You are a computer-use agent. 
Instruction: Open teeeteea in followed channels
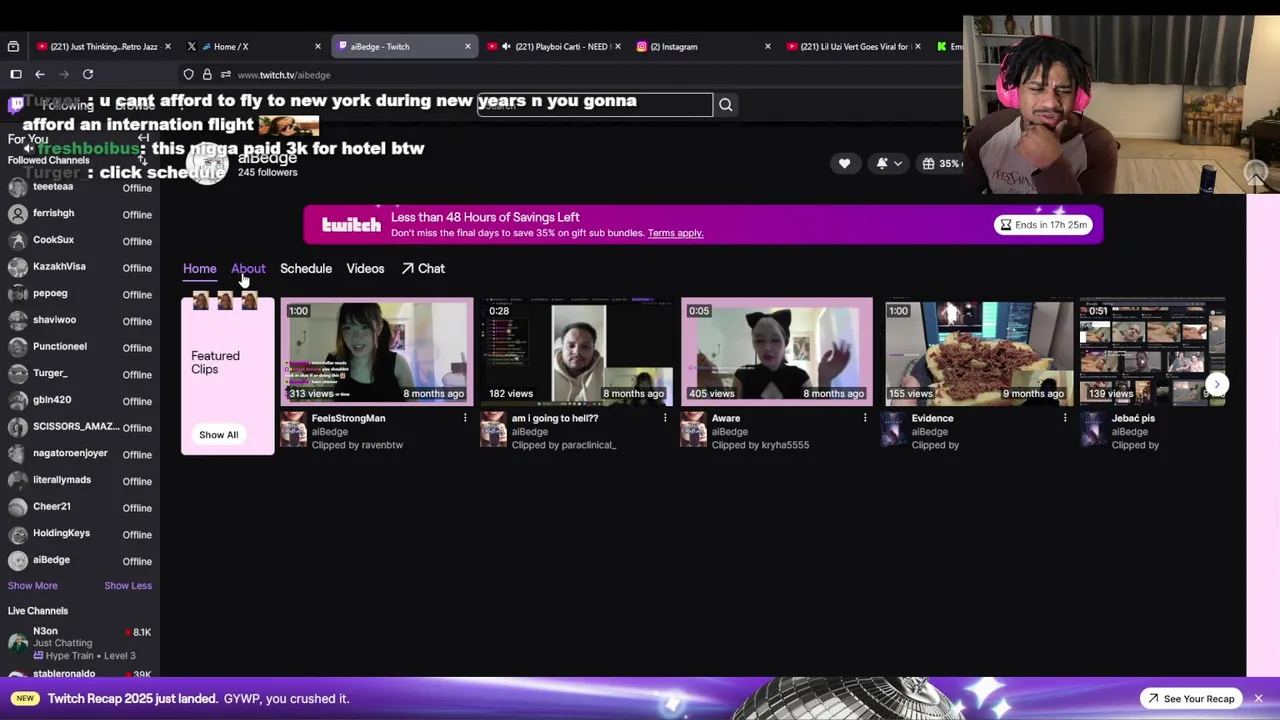(x=80, y=187)
